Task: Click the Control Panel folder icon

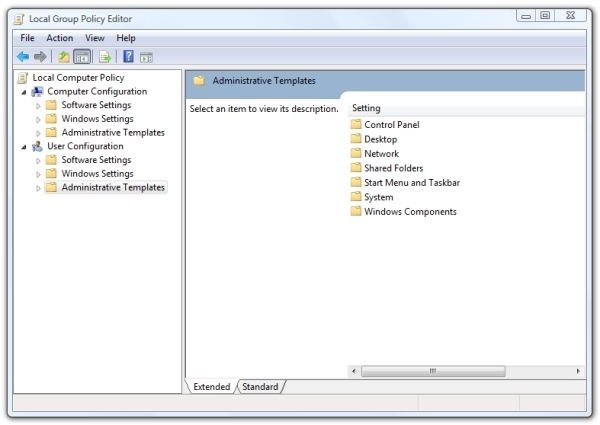Action: 356,124
